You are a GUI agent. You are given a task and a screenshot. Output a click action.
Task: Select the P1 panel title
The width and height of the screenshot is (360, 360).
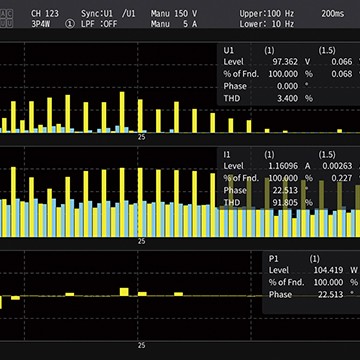[x=273, y=259]
